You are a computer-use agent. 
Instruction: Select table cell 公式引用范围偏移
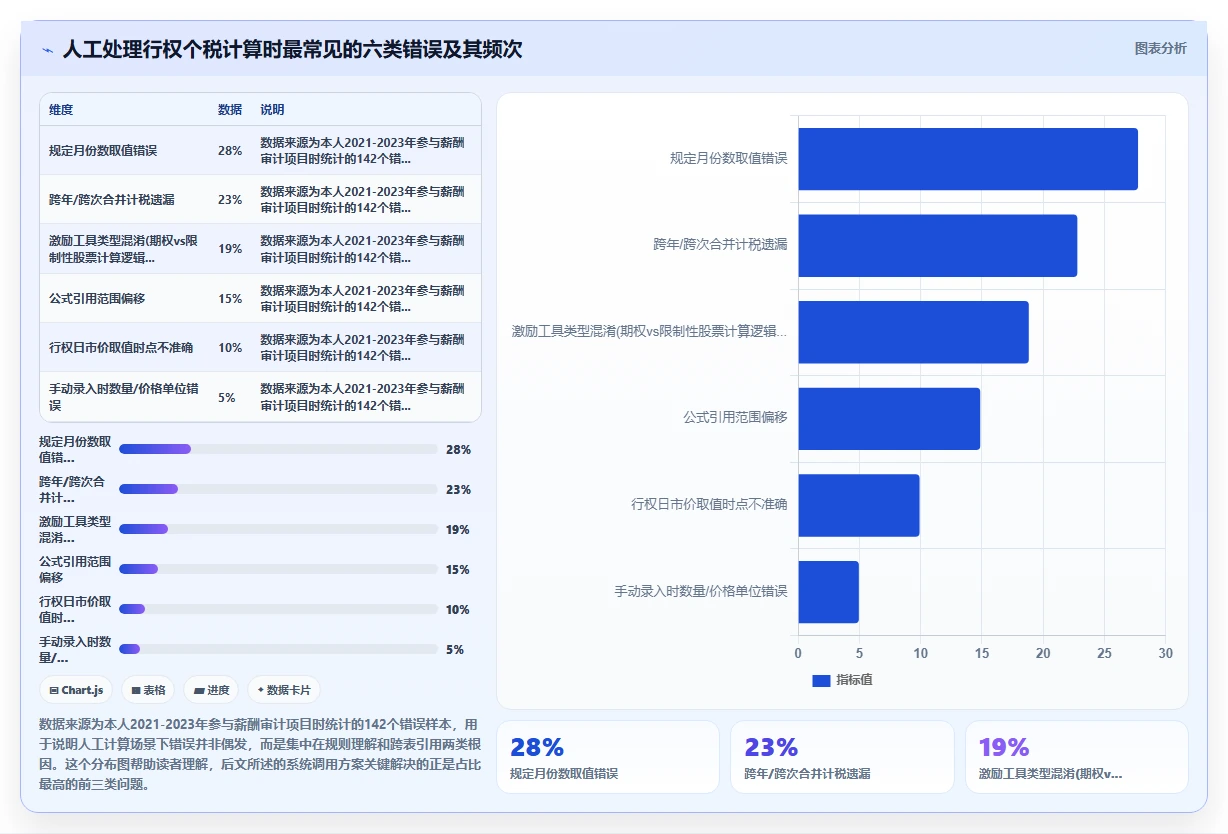tap(97, 298)
